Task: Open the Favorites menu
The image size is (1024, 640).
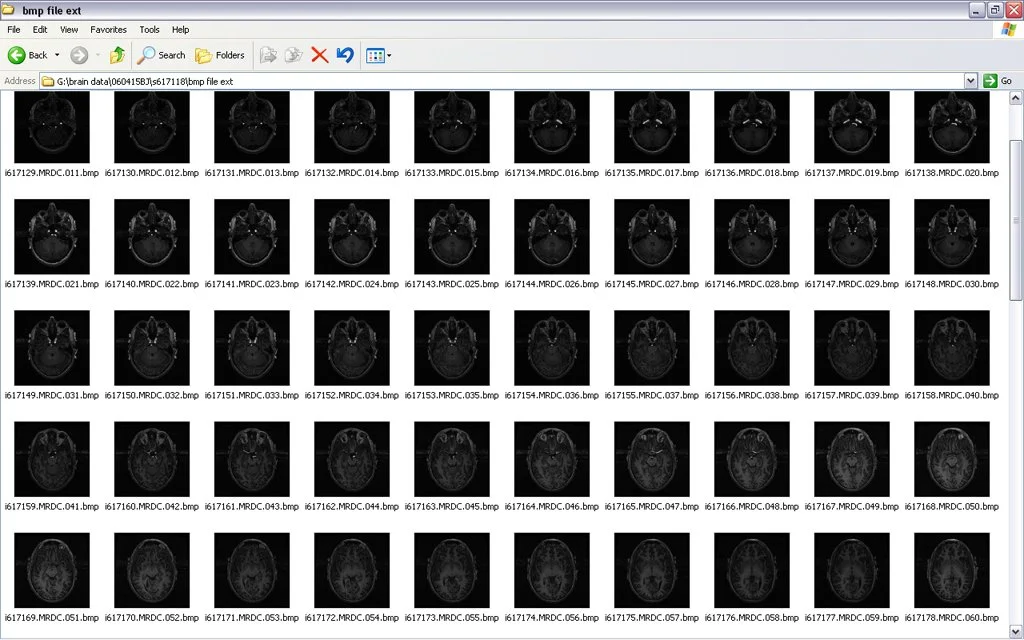Action: pyautogui.click(x=107, y=29)
